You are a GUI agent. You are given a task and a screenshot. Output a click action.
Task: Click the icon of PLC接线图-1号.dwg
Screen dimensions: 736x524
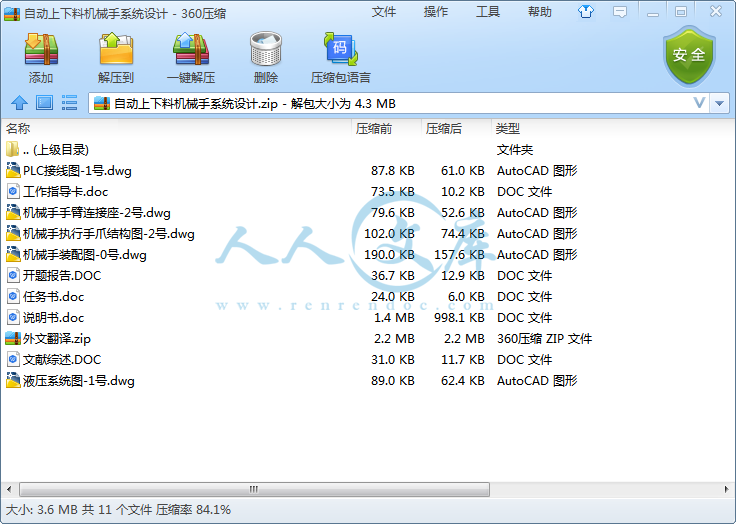pos(13,170)
